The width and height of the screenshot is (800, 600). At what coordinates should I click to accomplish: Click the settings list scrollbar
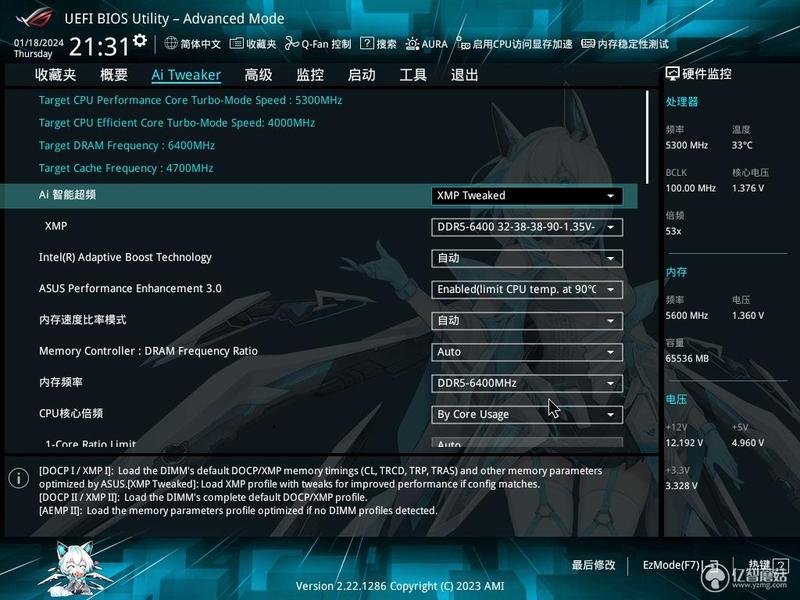pos(647,137)
